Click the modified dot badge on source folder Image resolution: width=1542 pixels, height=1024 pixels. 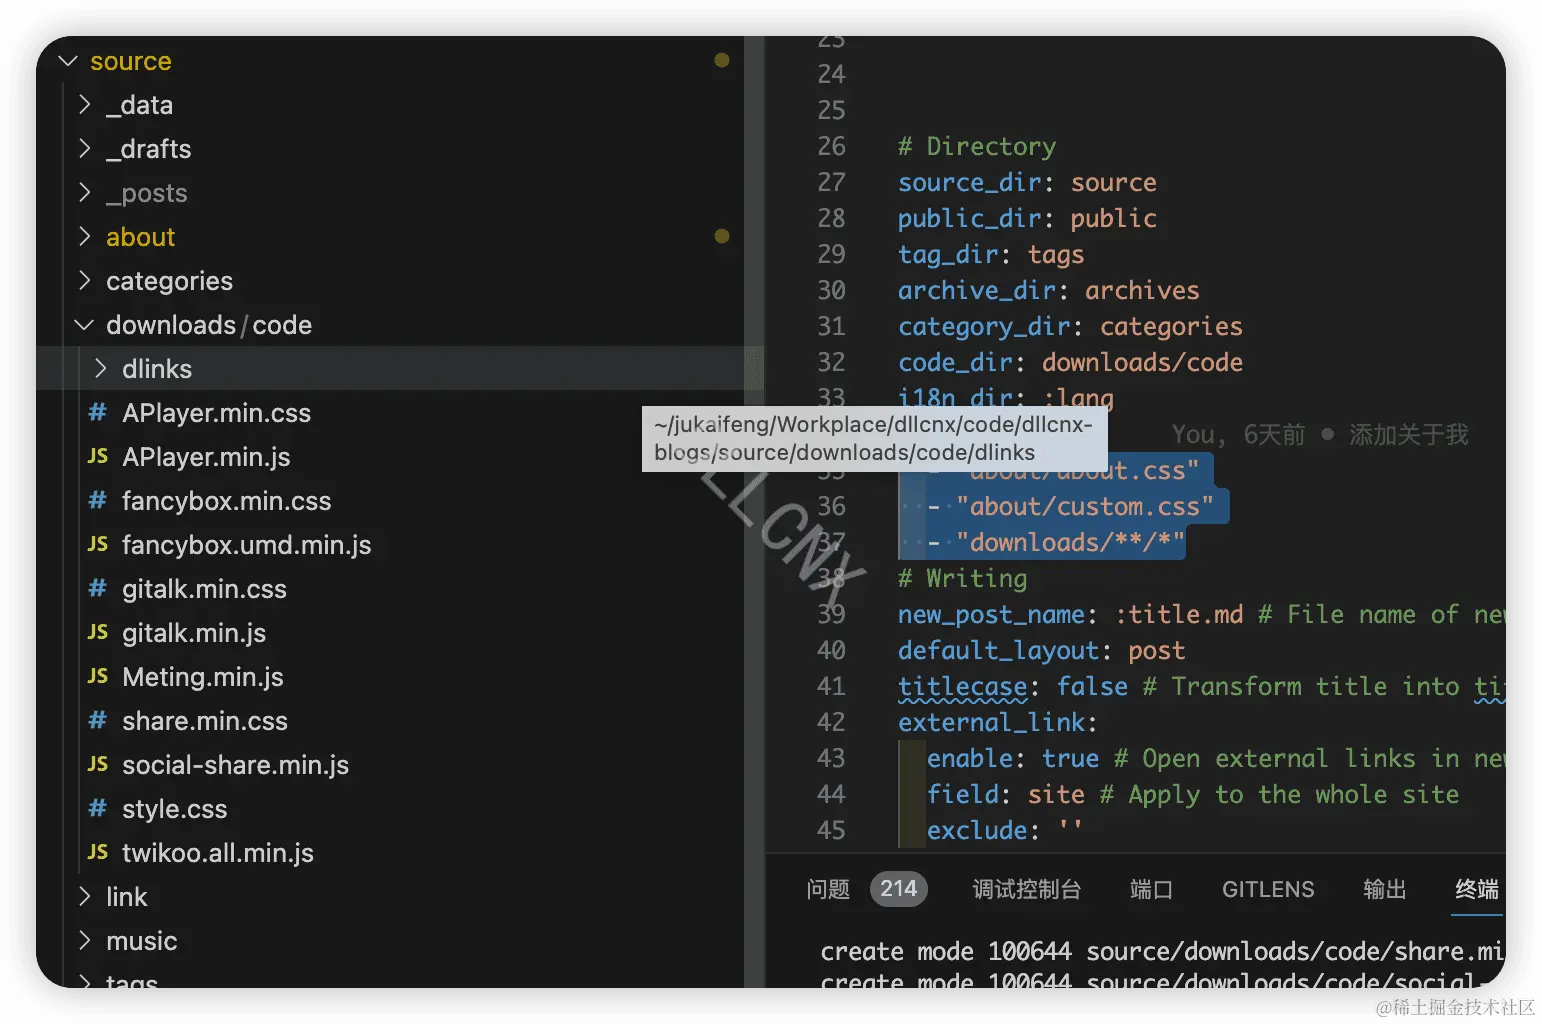(x=722, y=60)
